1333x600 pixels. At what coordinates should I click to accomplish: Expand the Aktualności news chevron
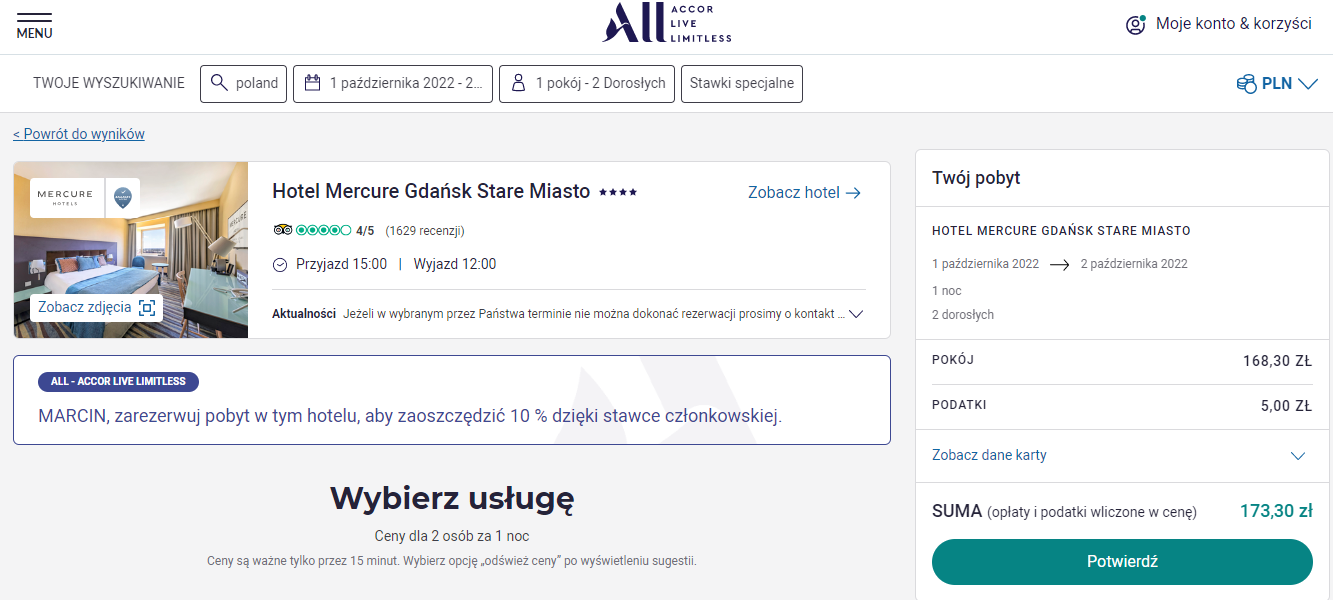pos(855,314)
